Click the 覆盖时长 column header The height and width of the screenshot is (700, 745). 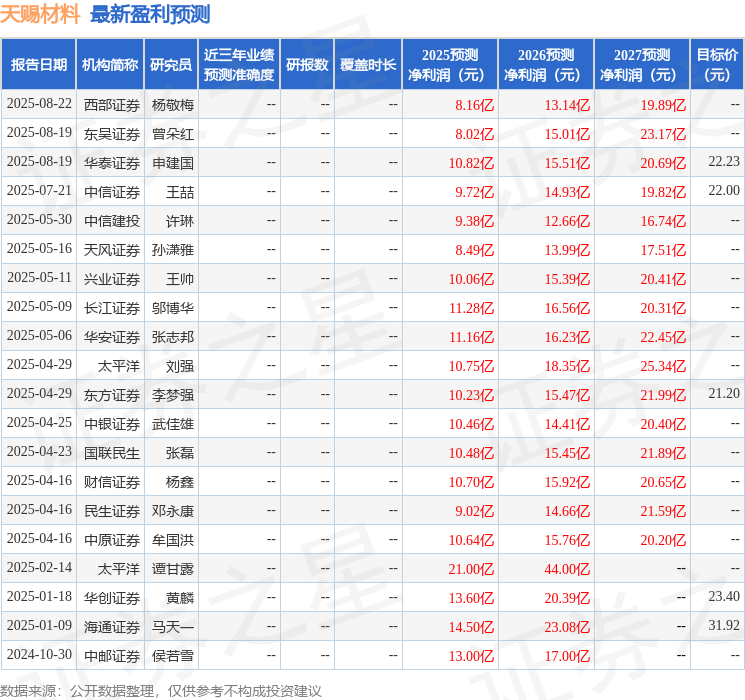[367, 65]
